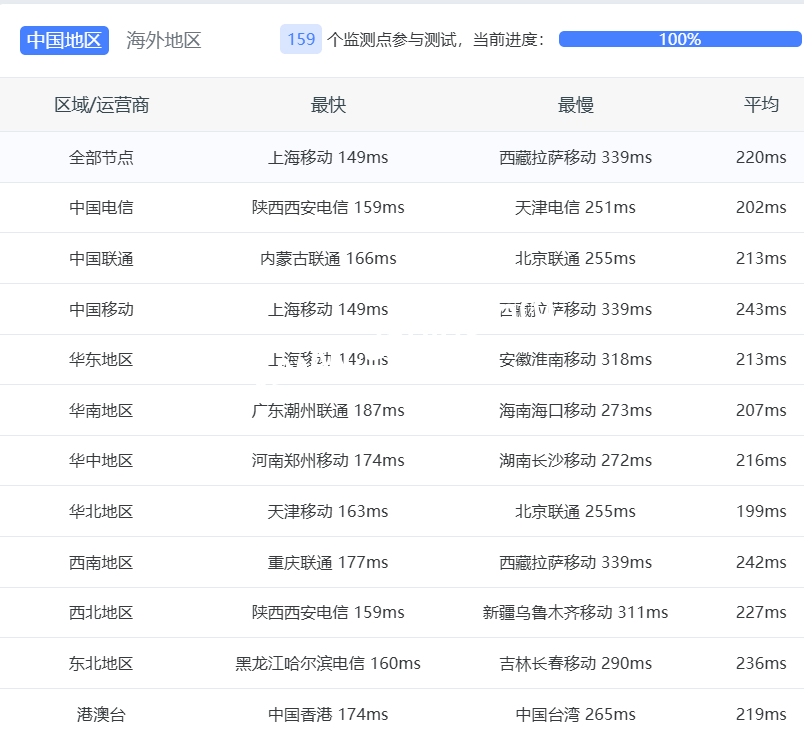Click the 西南地区 row label

coord(101,563)
